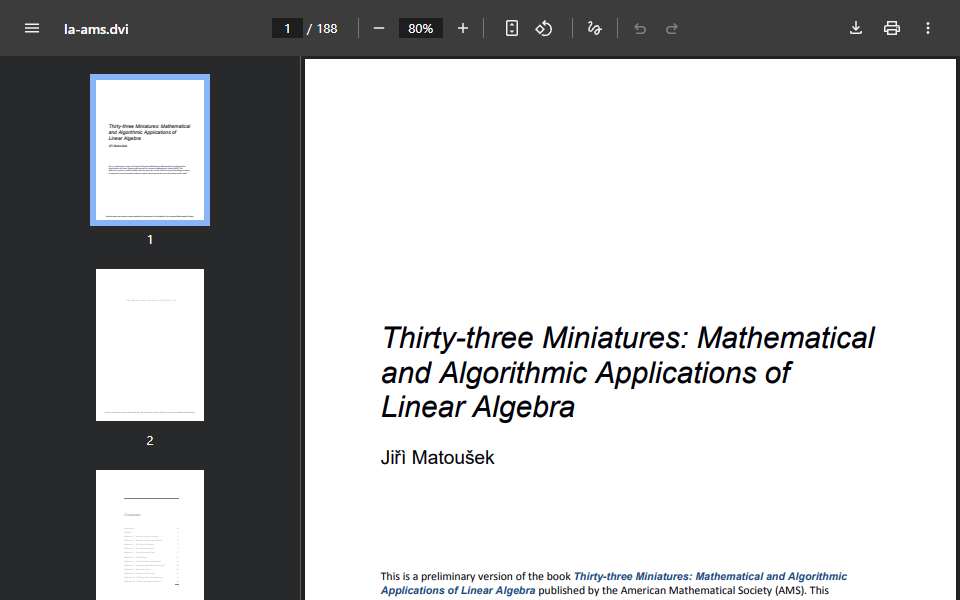960x600 pixels.
Task: Click the page number input field
Action: coord(287,28)
